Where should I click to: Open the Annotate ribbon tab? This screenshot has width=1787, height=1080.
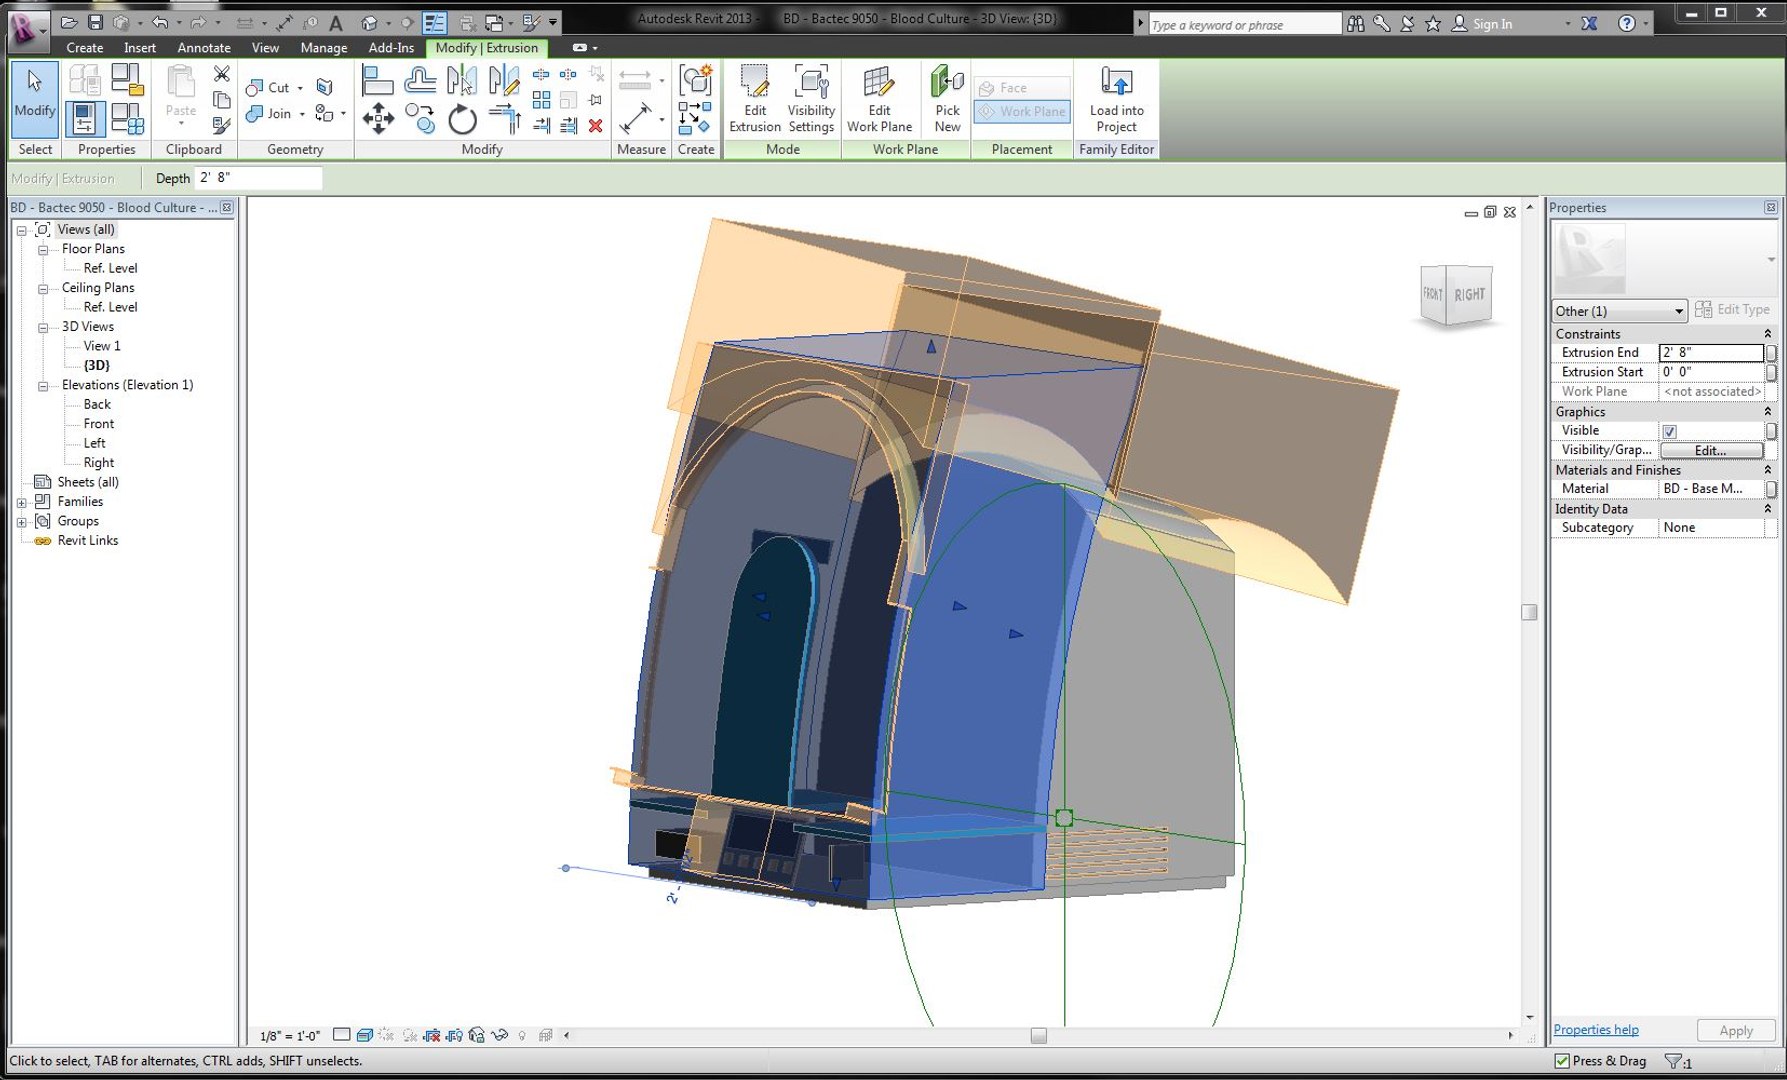coord(204,48)
